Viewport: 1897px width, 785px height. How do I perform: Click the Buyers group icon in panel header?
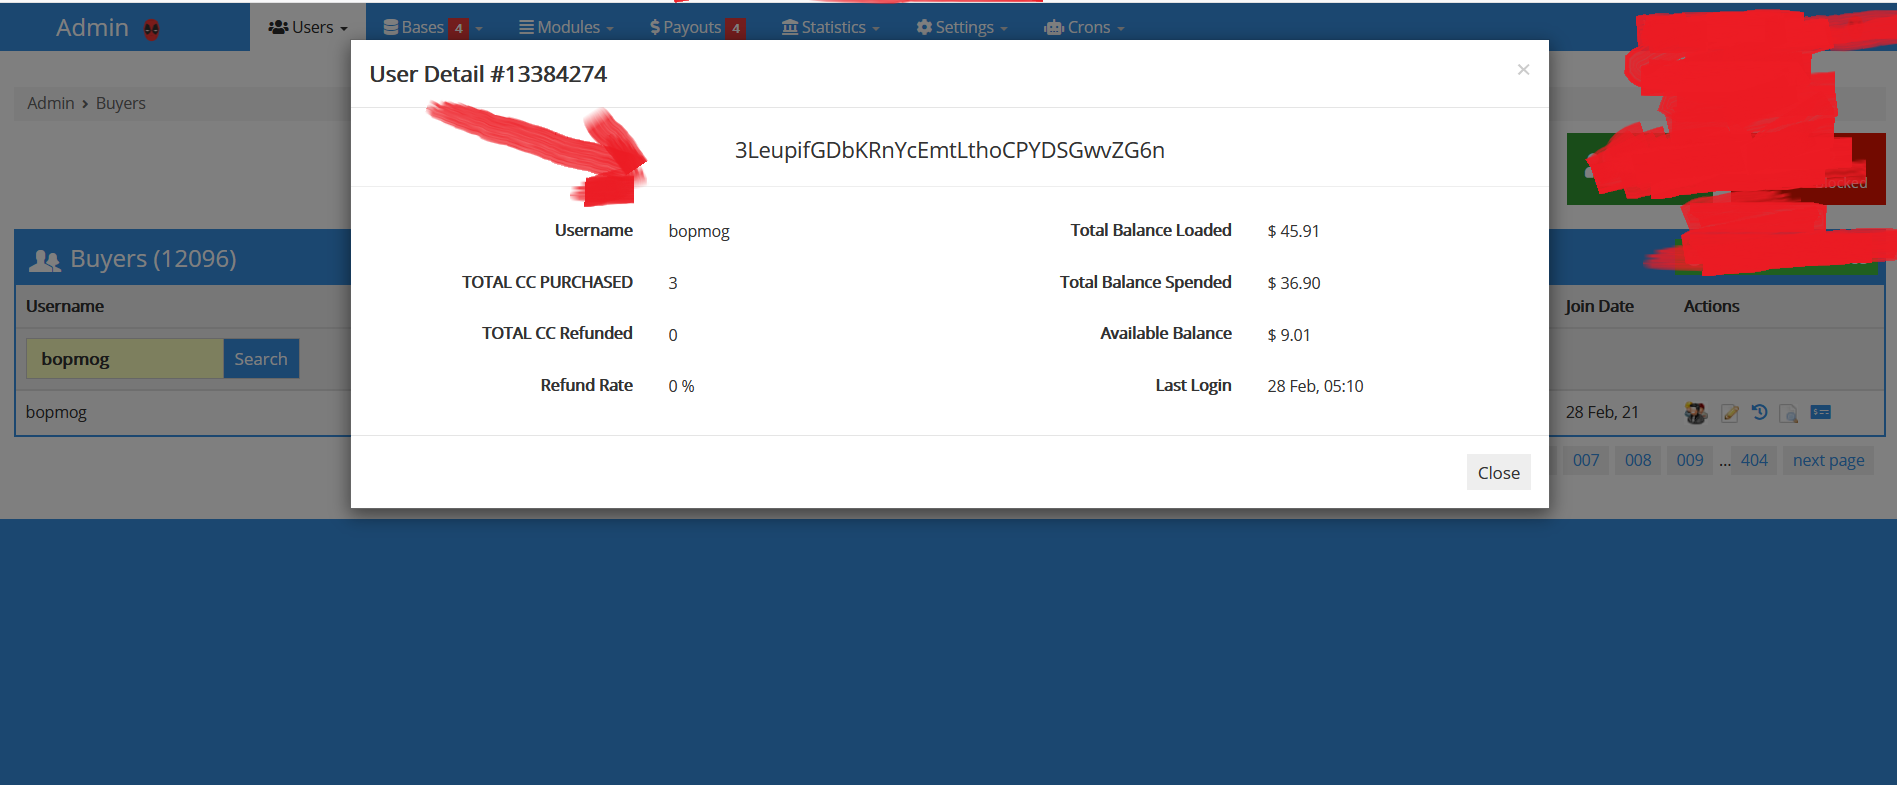[45, 260]
